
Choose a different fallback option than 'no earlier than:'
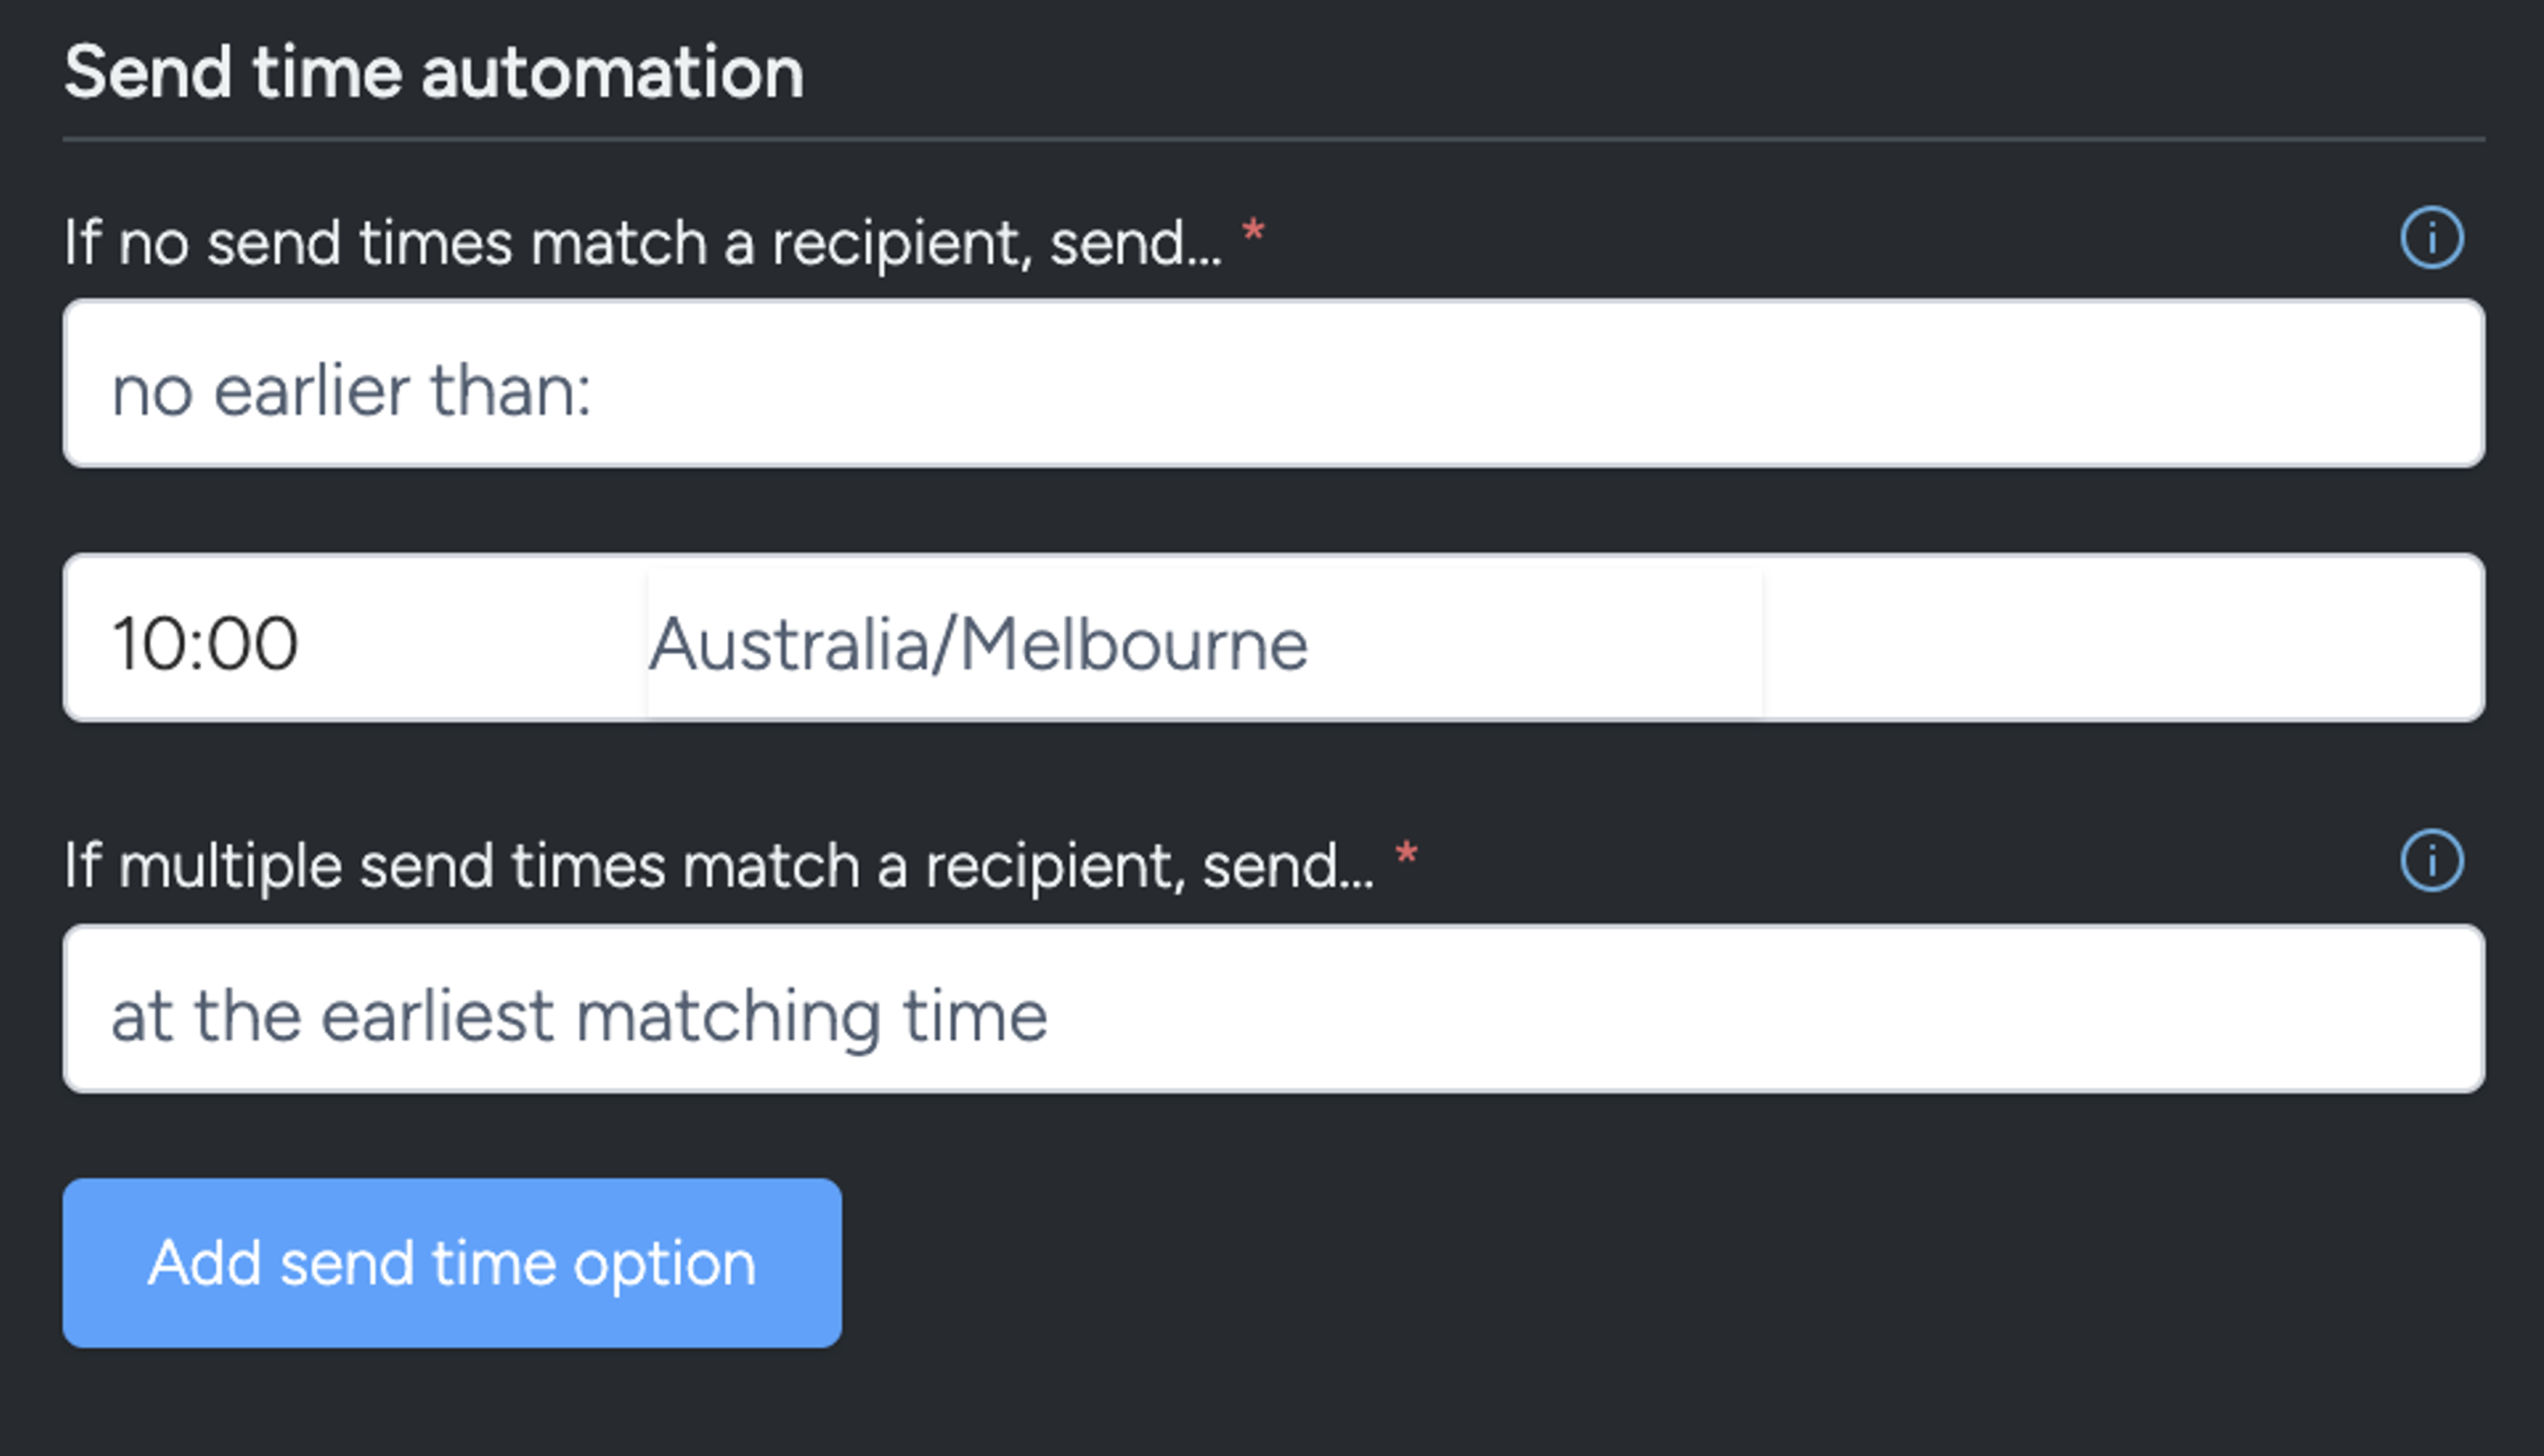1270,385
